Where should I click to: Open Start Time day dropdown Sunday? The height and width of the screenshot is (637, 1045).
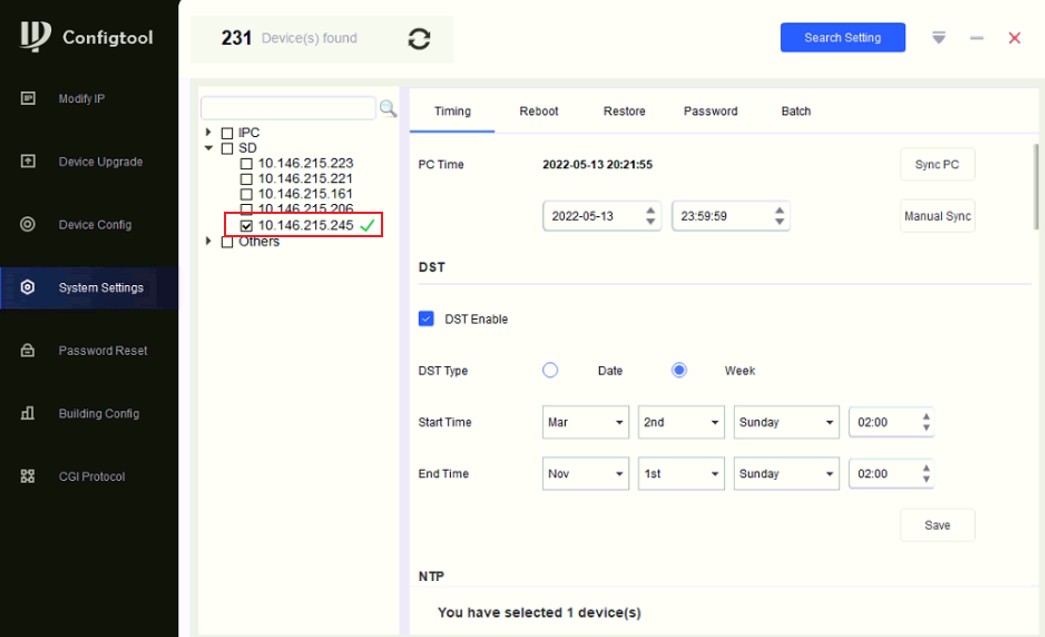(x=786, y=422)
